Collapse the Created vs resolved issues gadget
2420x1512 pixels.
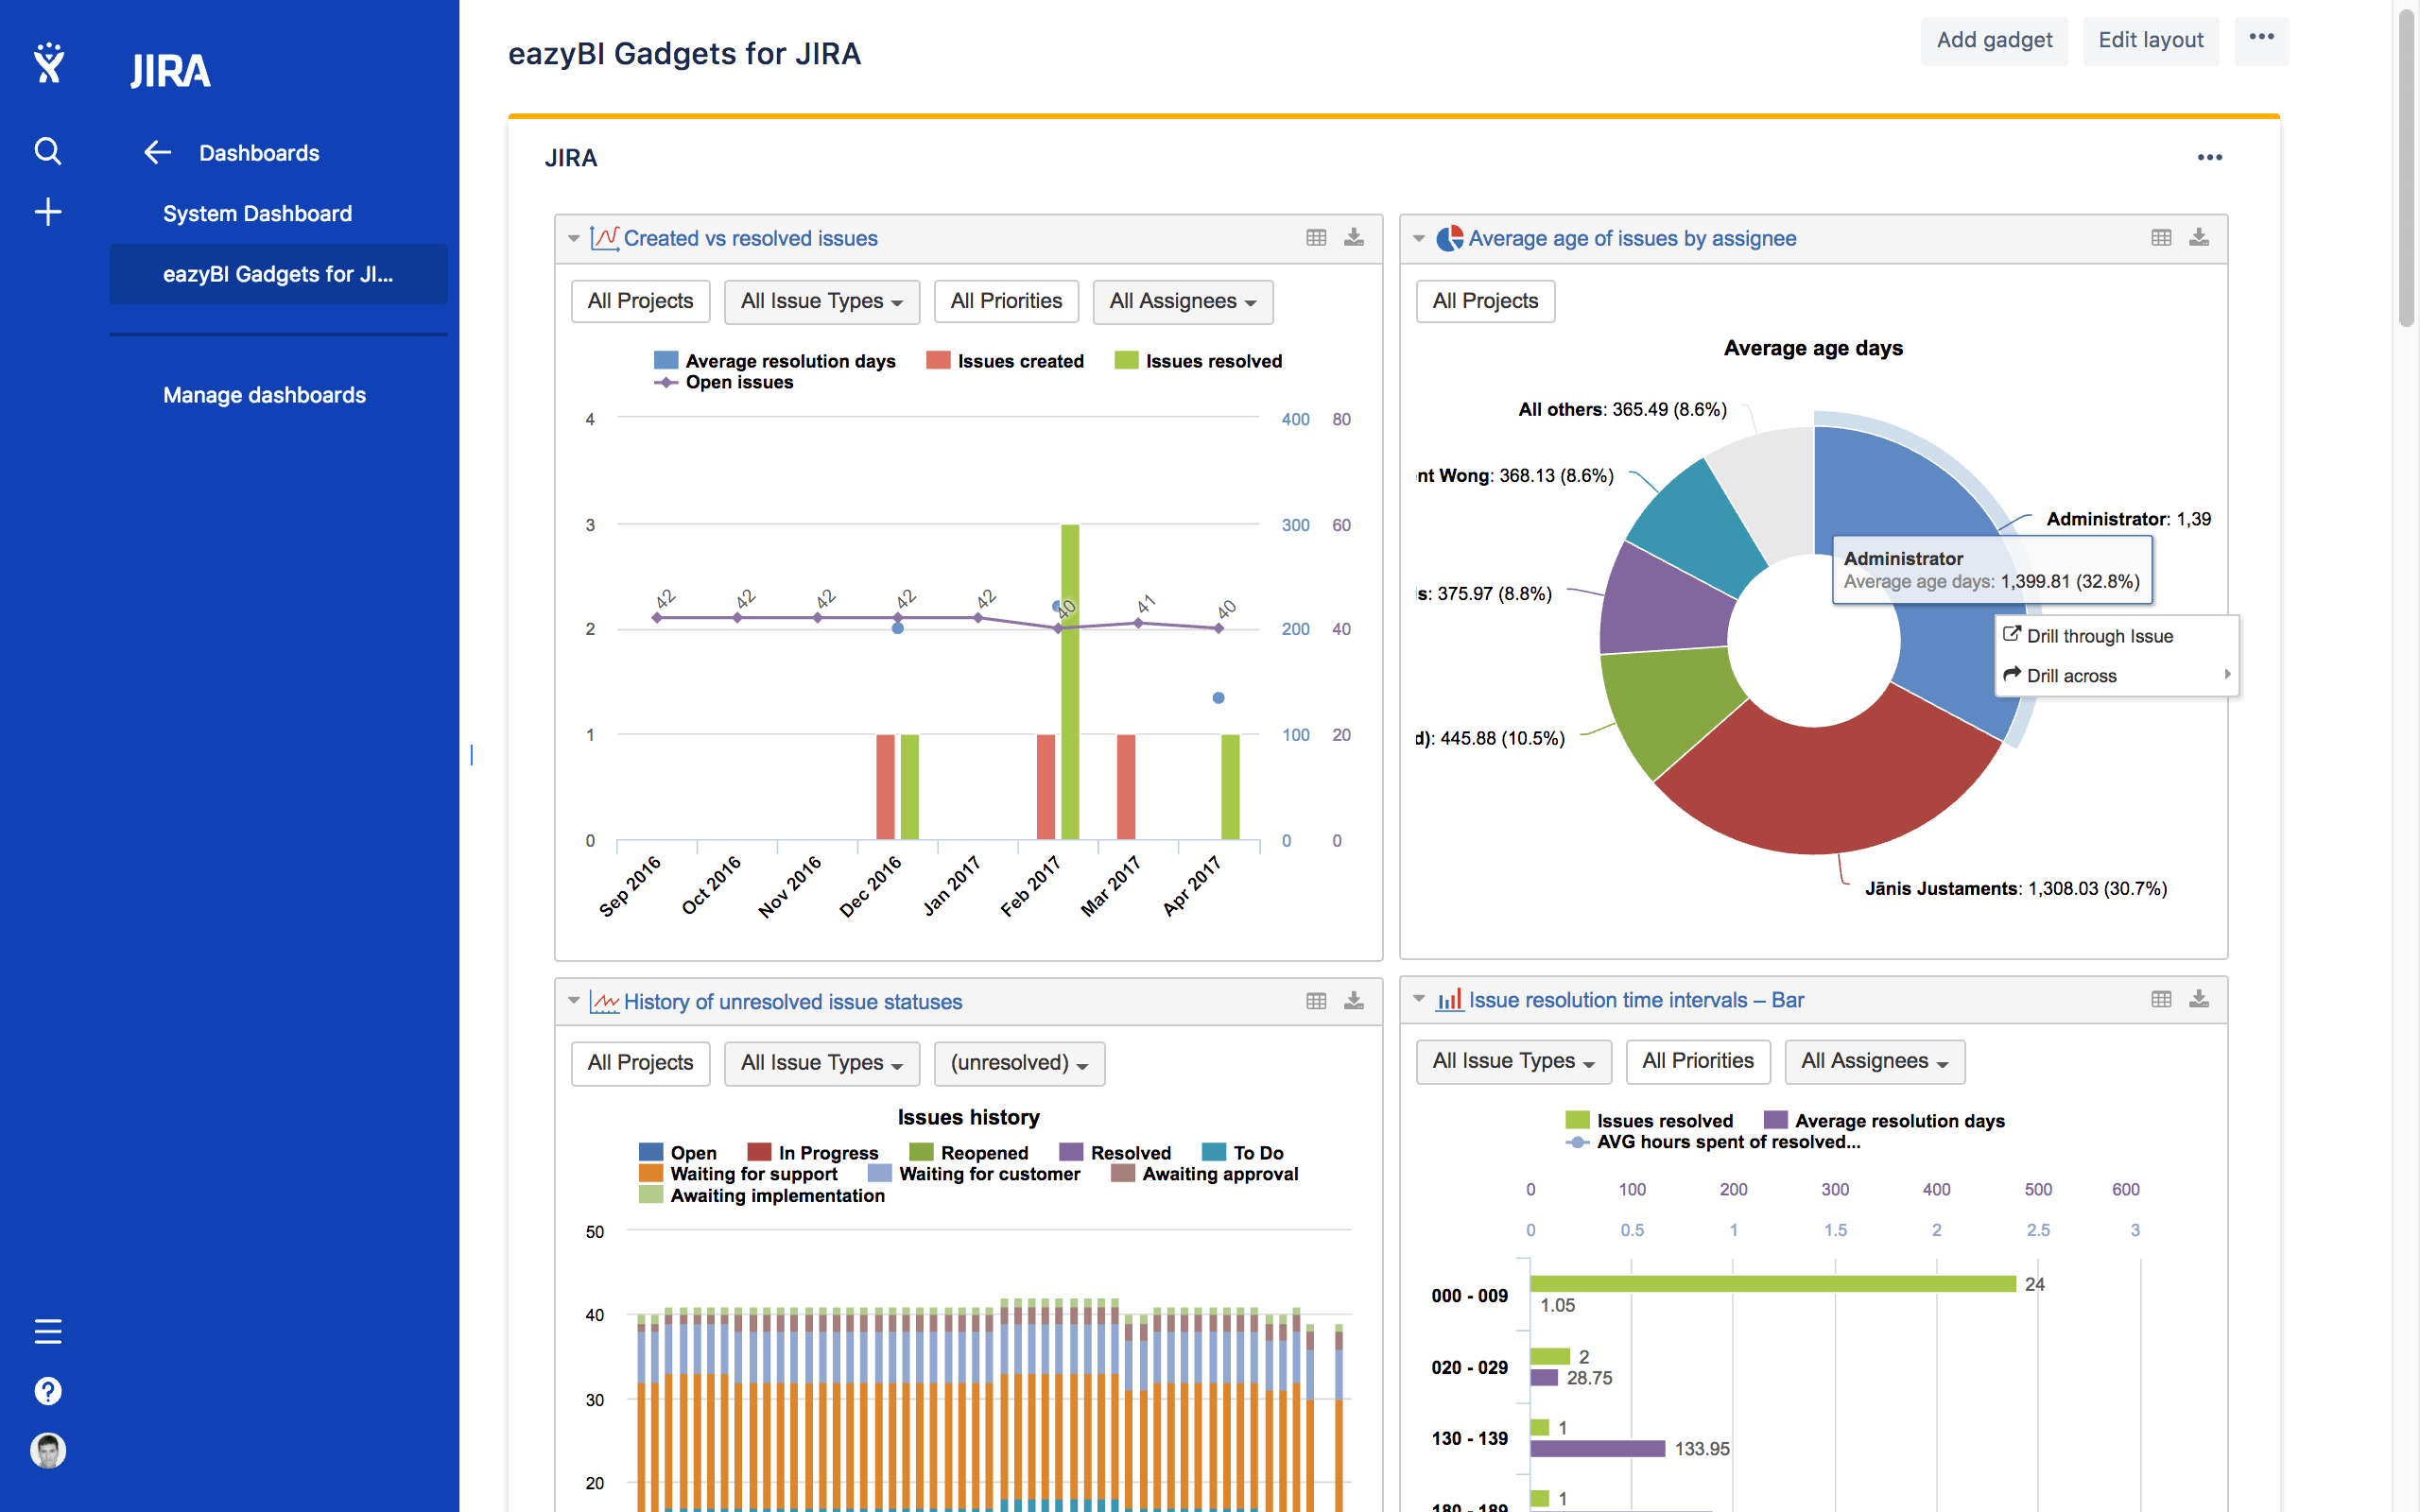click(573, 238)
